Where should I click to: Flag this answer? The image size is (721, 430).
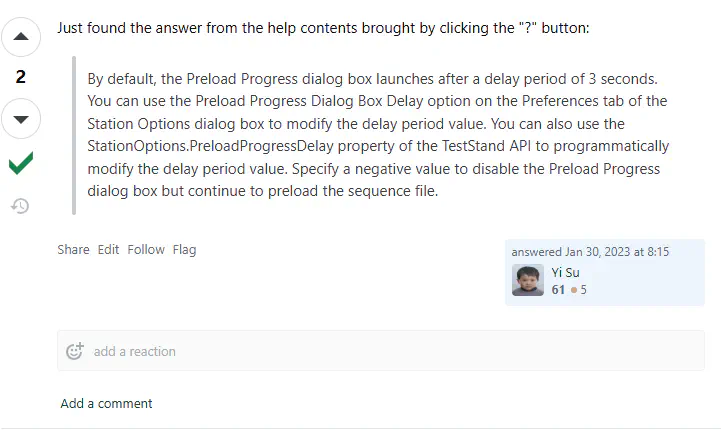[184, 250]
